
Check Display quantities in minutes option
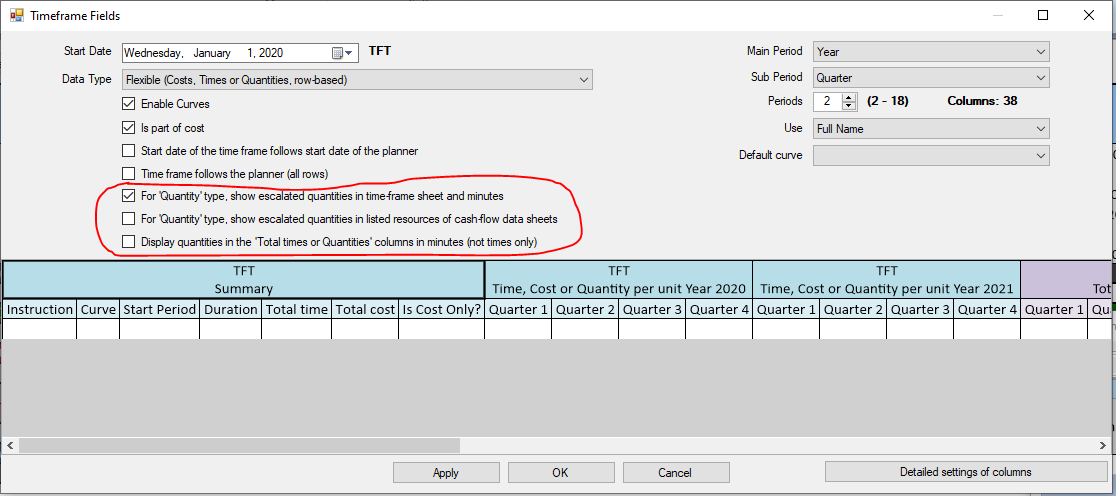(128, 241)
